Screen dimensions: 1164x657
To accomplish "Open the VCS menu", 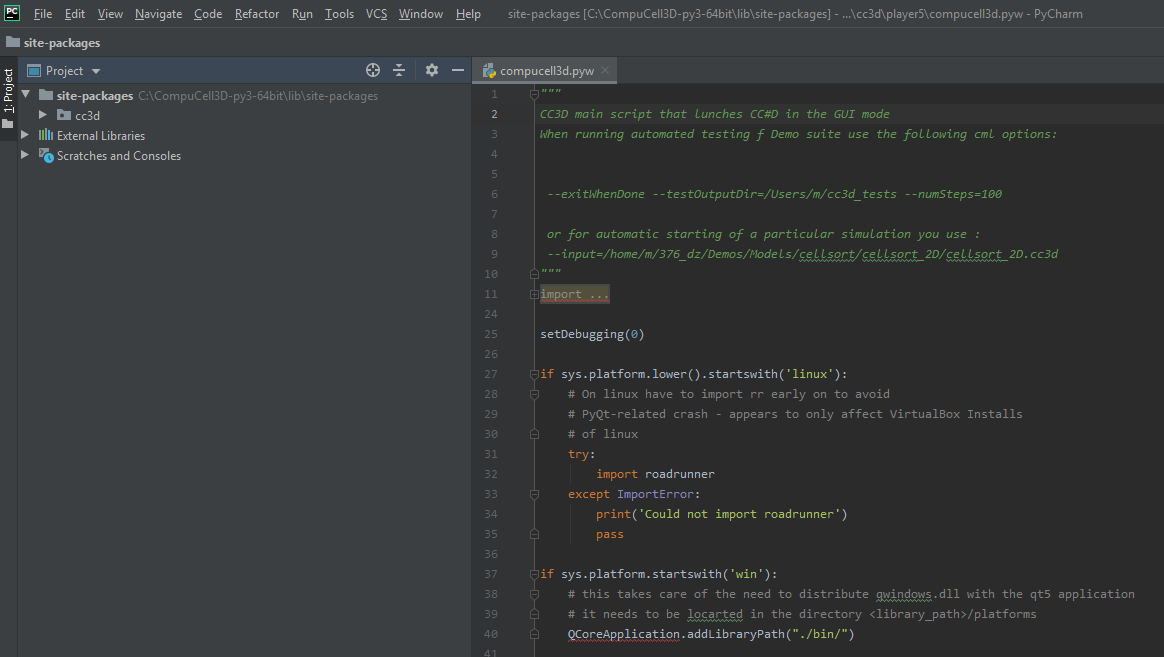I will (x=376, y=13).
